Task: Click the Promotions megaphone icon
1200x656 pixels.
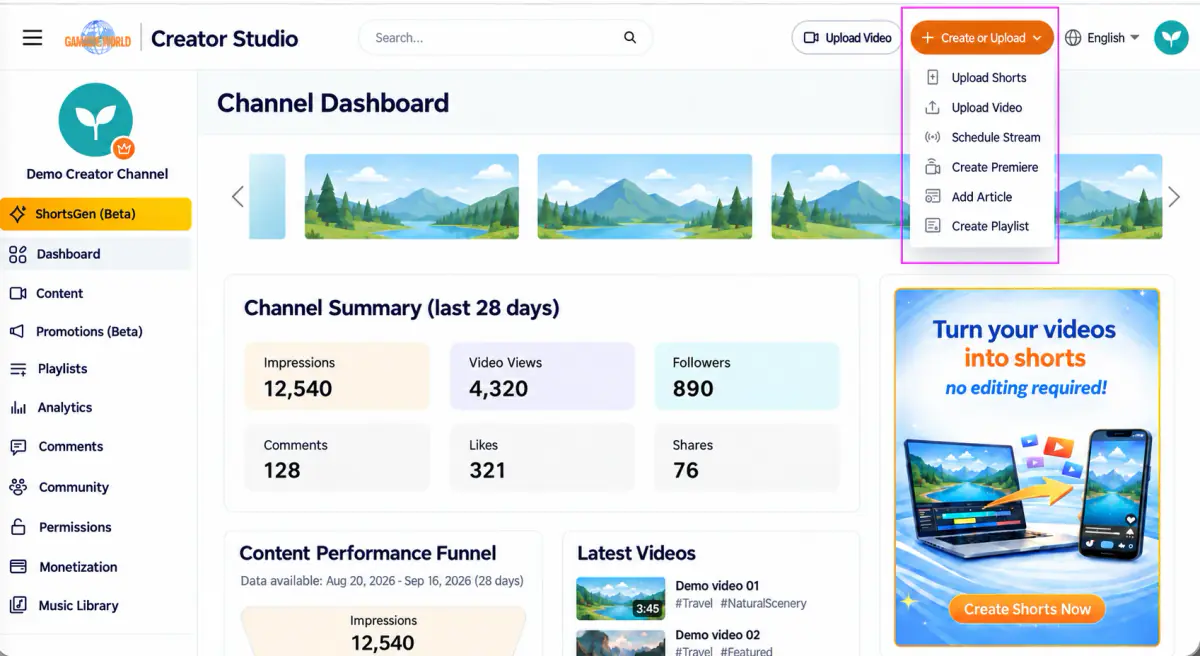Action: click(x=18, y=331)
